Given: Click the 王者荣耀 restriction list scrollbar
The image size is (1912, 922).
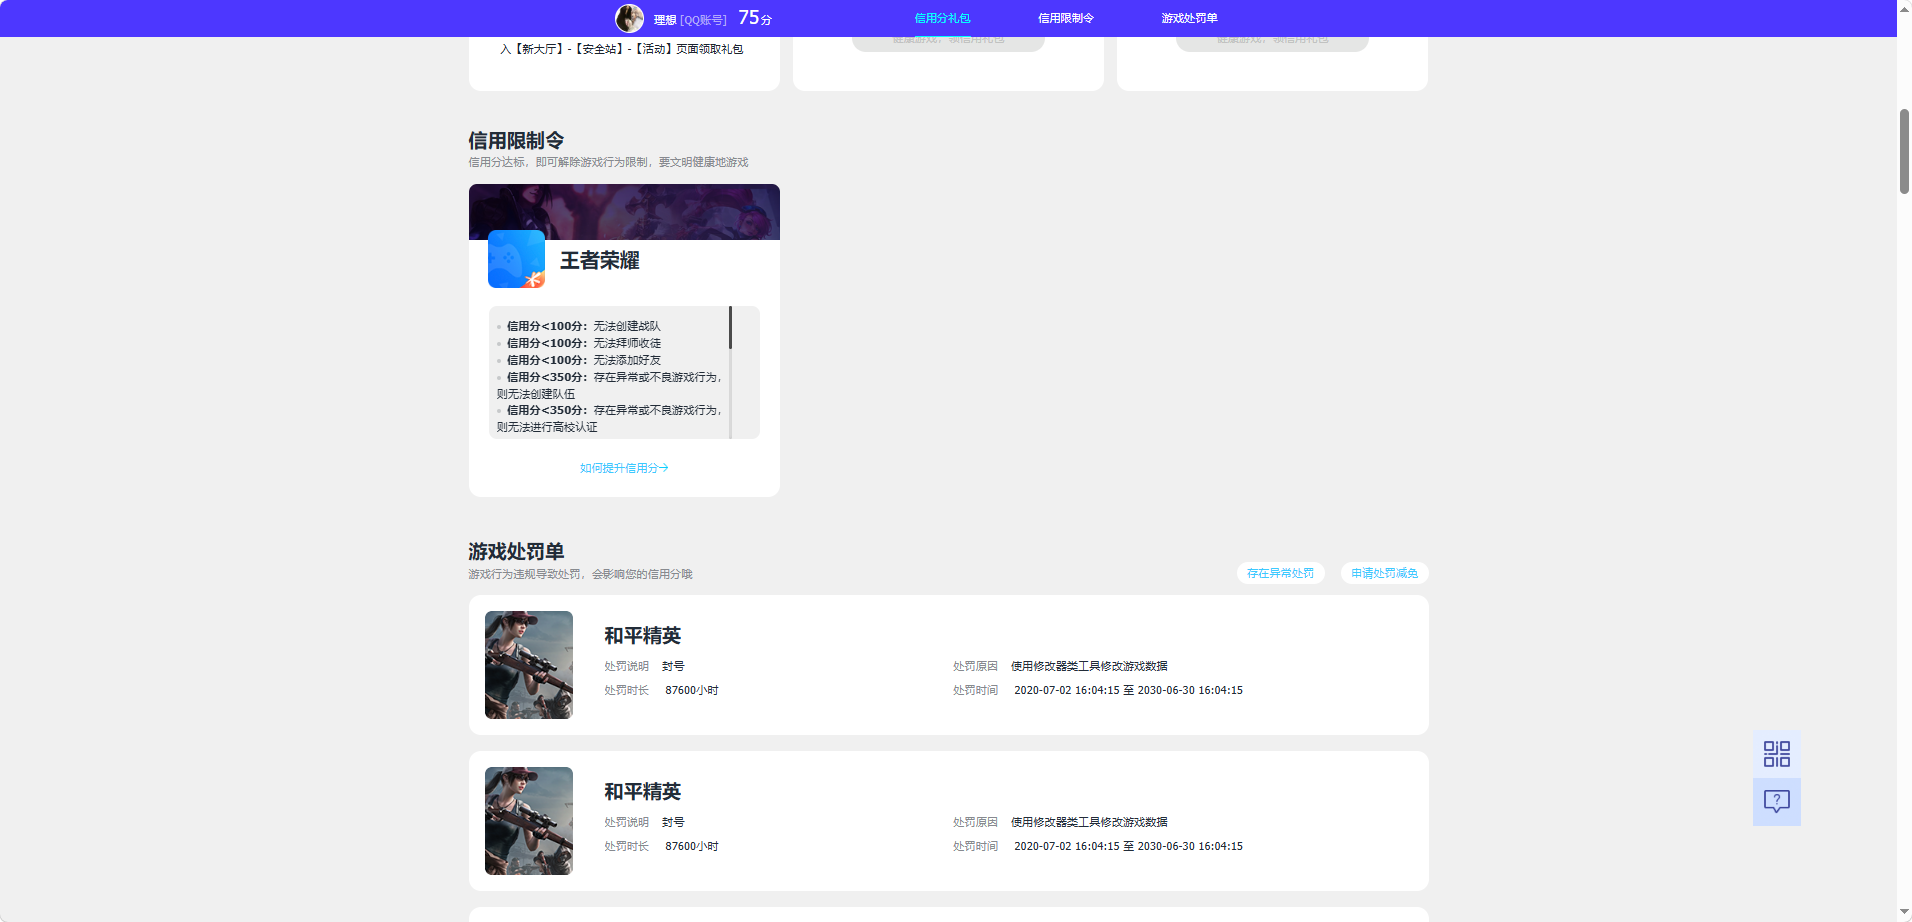Looking at the screenshot, I should pos(730,328).
